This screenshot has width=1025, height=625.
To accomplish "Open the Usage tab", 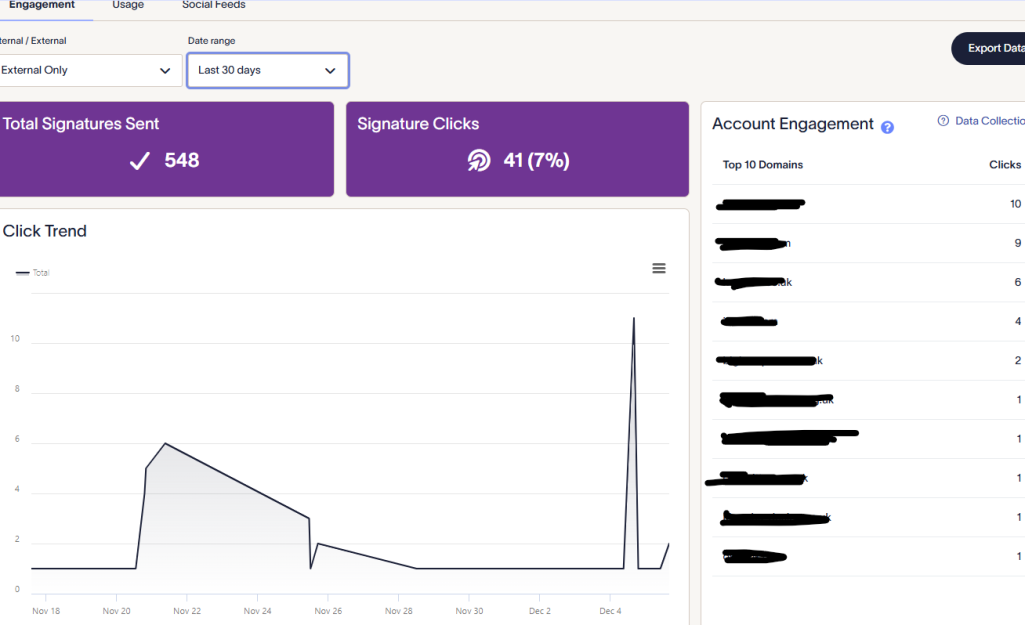I will point(128,5).
